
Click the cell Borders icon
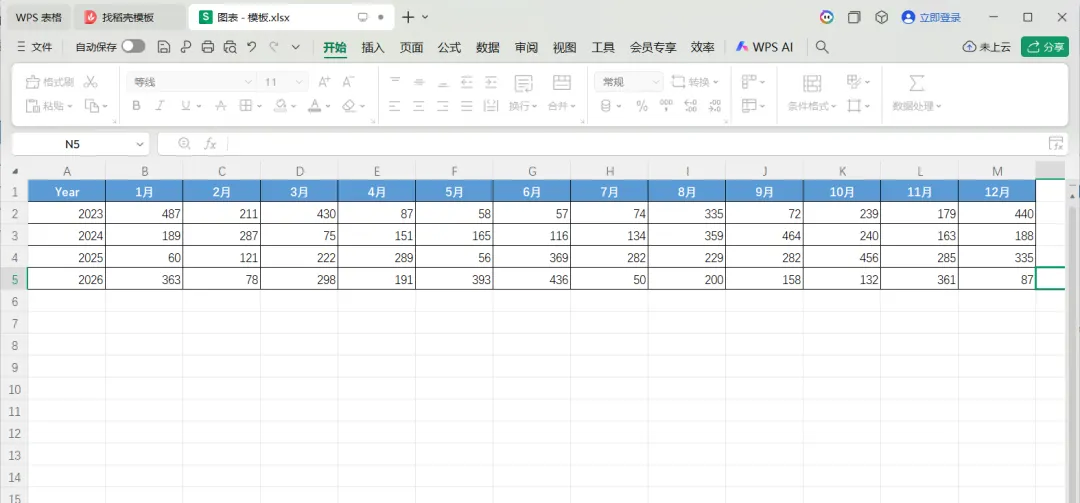245,106
